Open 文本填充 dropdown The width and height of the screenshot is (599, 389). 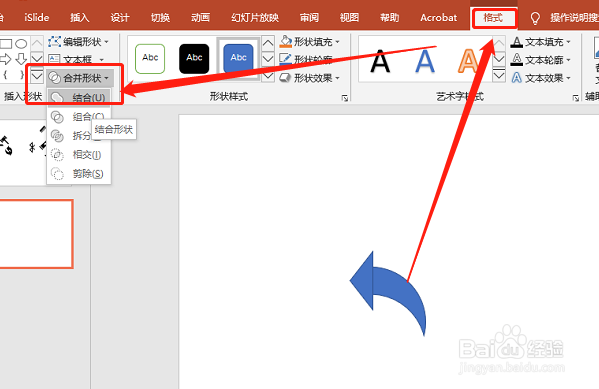tap(541, 42)
